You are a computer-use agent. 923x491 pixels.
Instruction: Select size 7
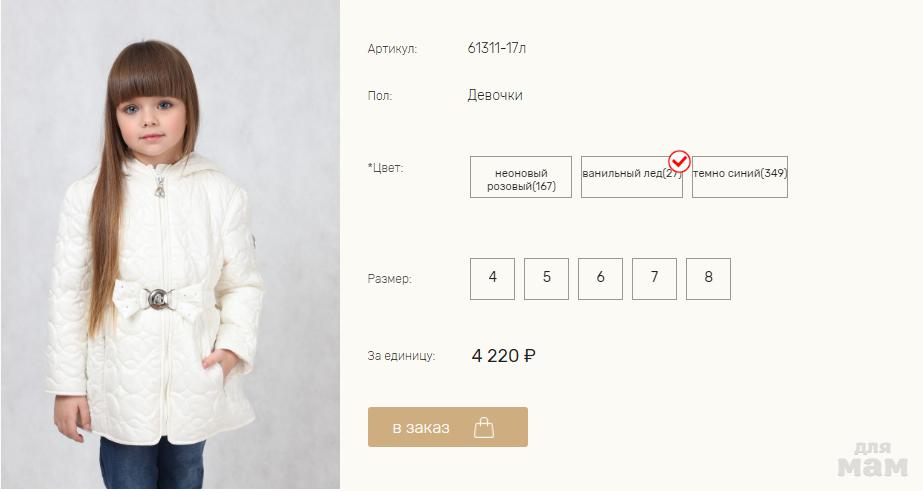pyautogui.click(x=654, y=279)
